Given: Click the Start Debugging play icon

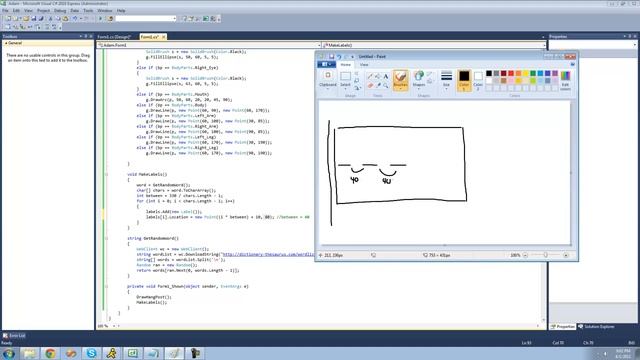Looking at the screenshot, I should coord(100,18).
